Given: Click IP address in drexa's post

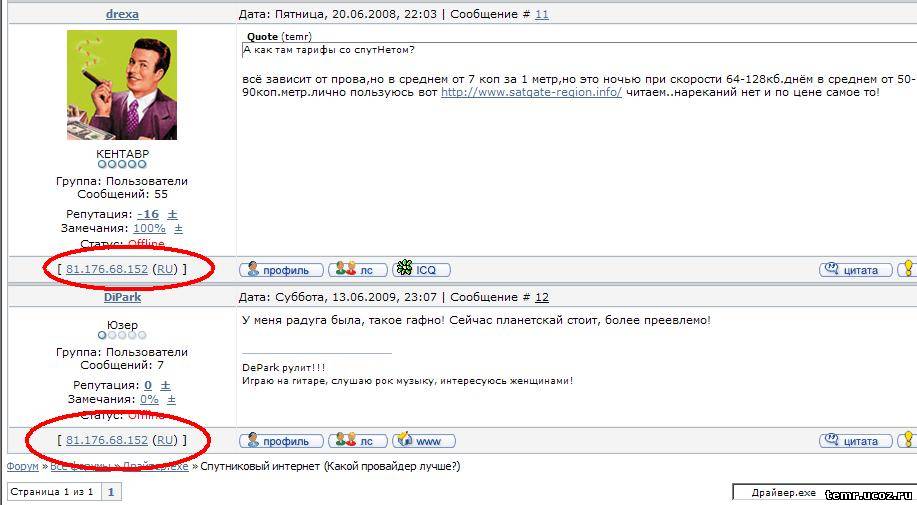Looking at the screenshot, I should [x=107, y=269].
